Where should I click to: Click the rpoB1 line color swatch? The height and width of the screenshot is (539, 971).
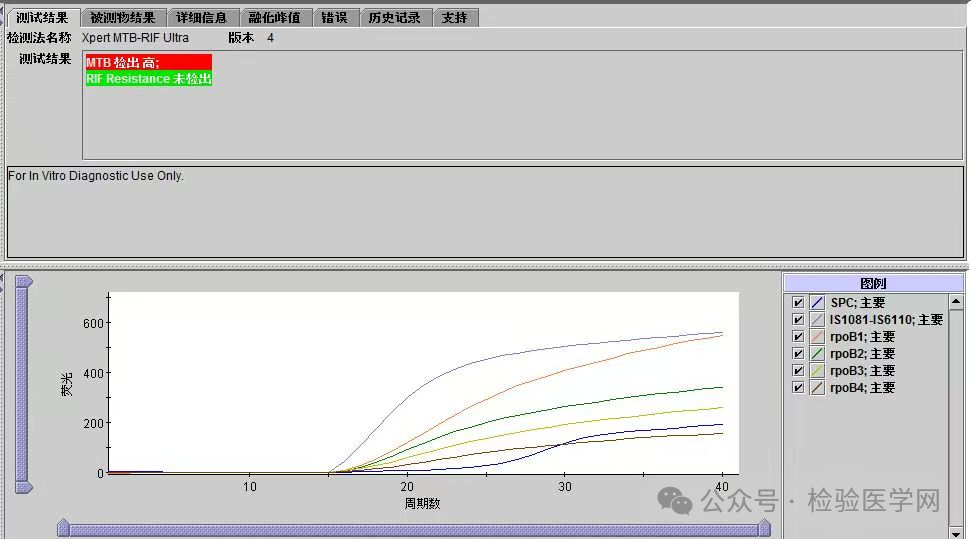pyautogui.click(x=817, y=337)
